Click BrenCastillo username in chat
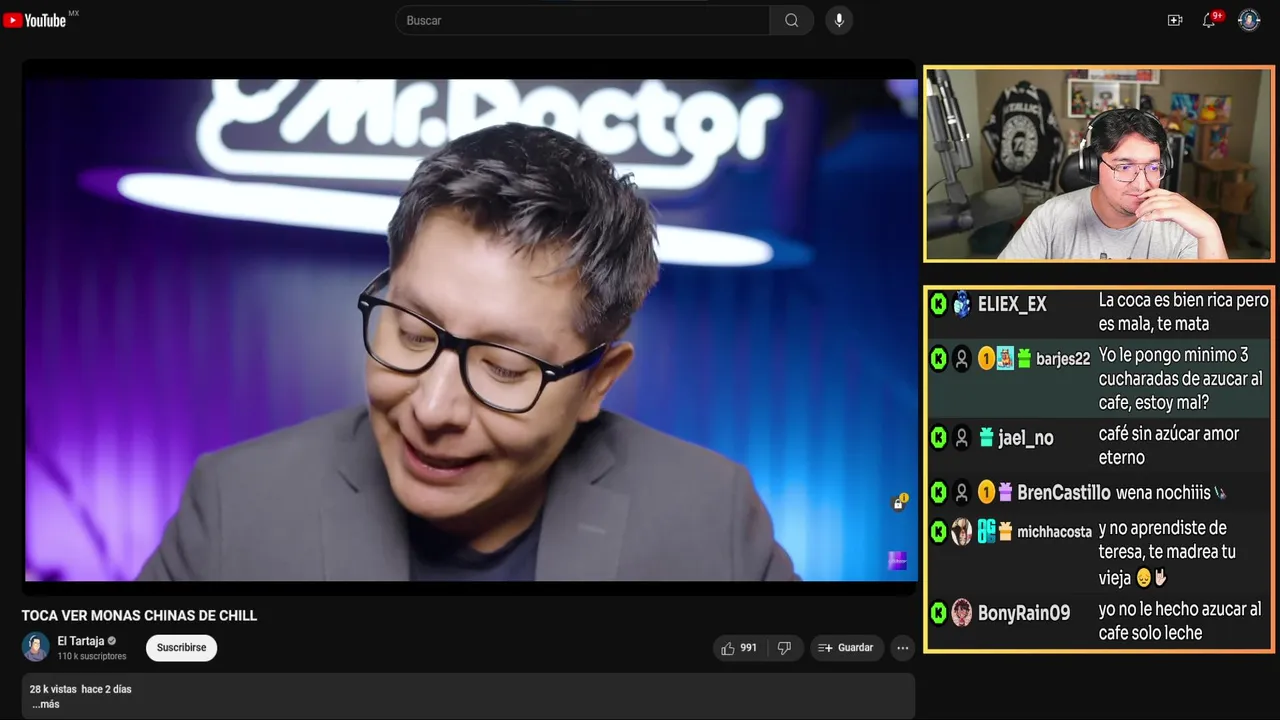Screen dimensions: 1280x720 point(1063,492)
